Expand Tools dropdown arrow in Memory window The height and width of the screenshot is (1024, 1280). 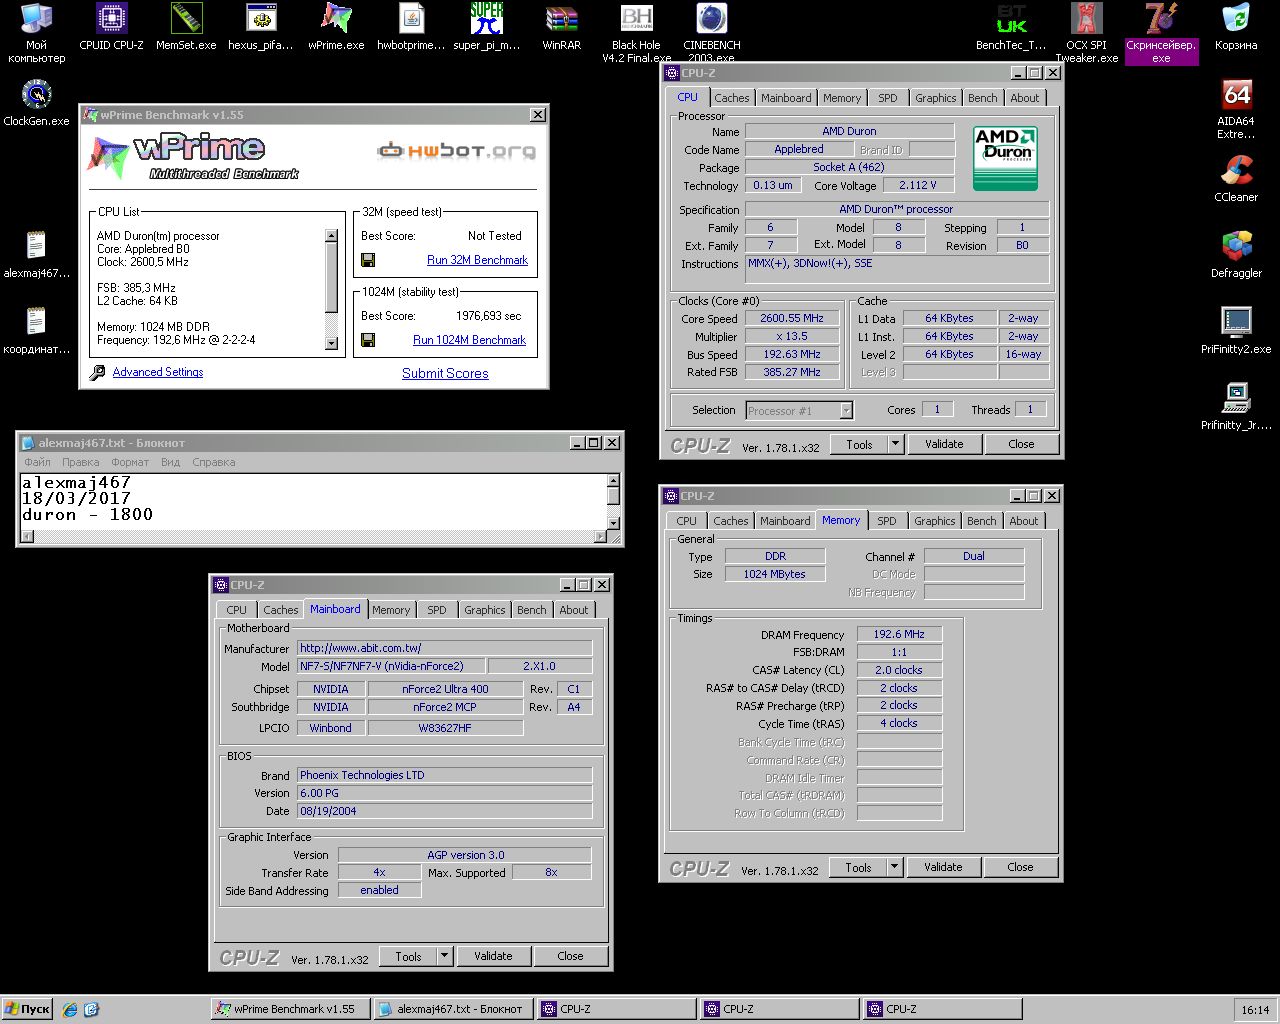(894, 867)
